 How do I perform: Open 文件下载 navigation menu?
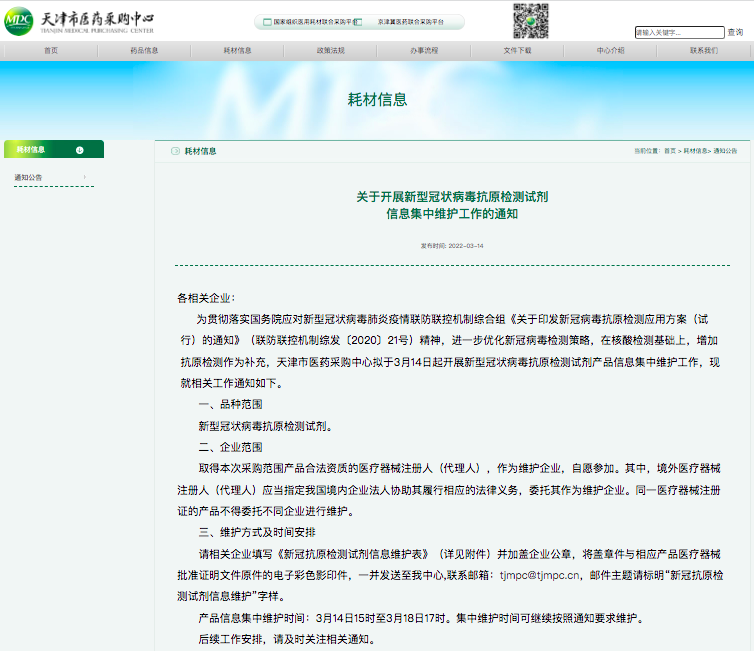[517, 50]
